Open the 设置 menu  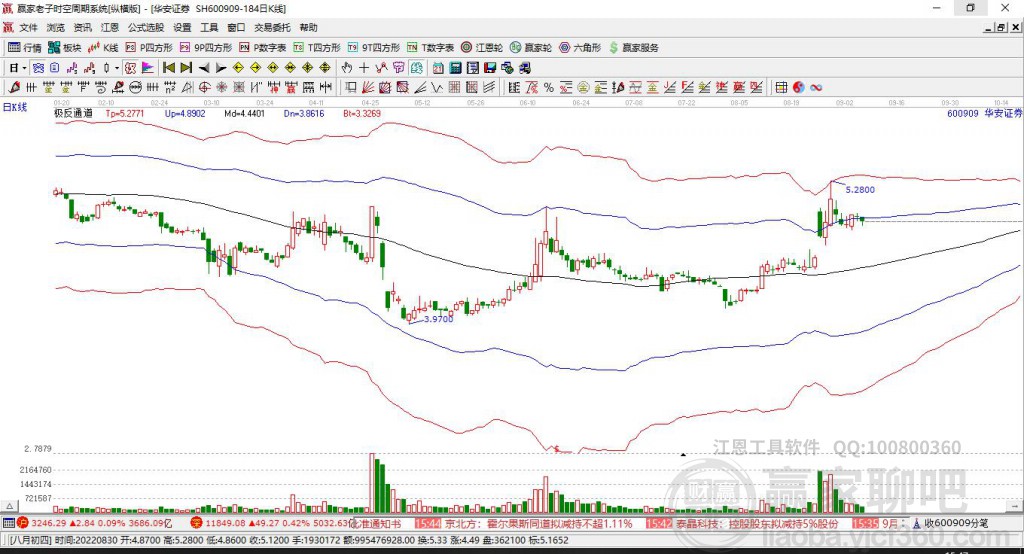pos(182,27)
